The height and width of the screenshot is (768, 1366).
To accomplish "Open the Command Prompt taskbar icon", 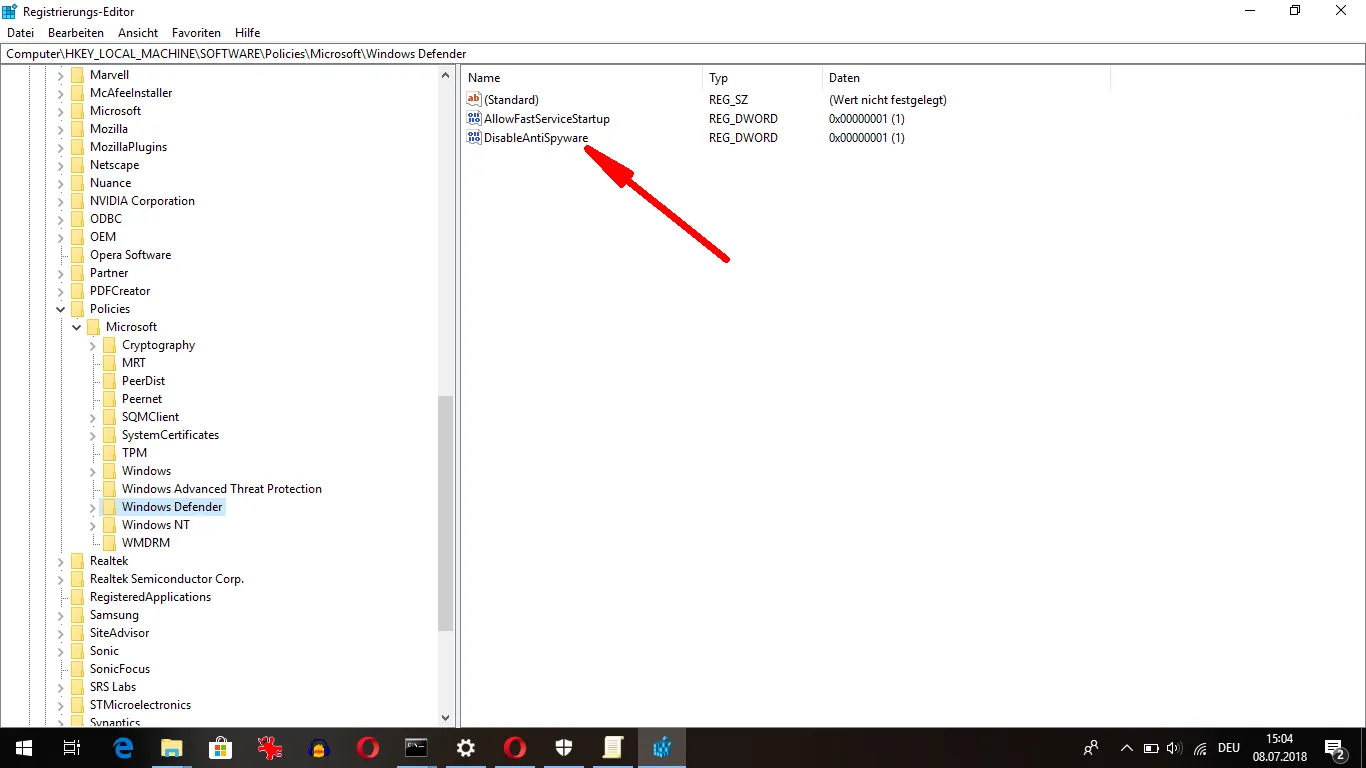I will tap(417, 747).
